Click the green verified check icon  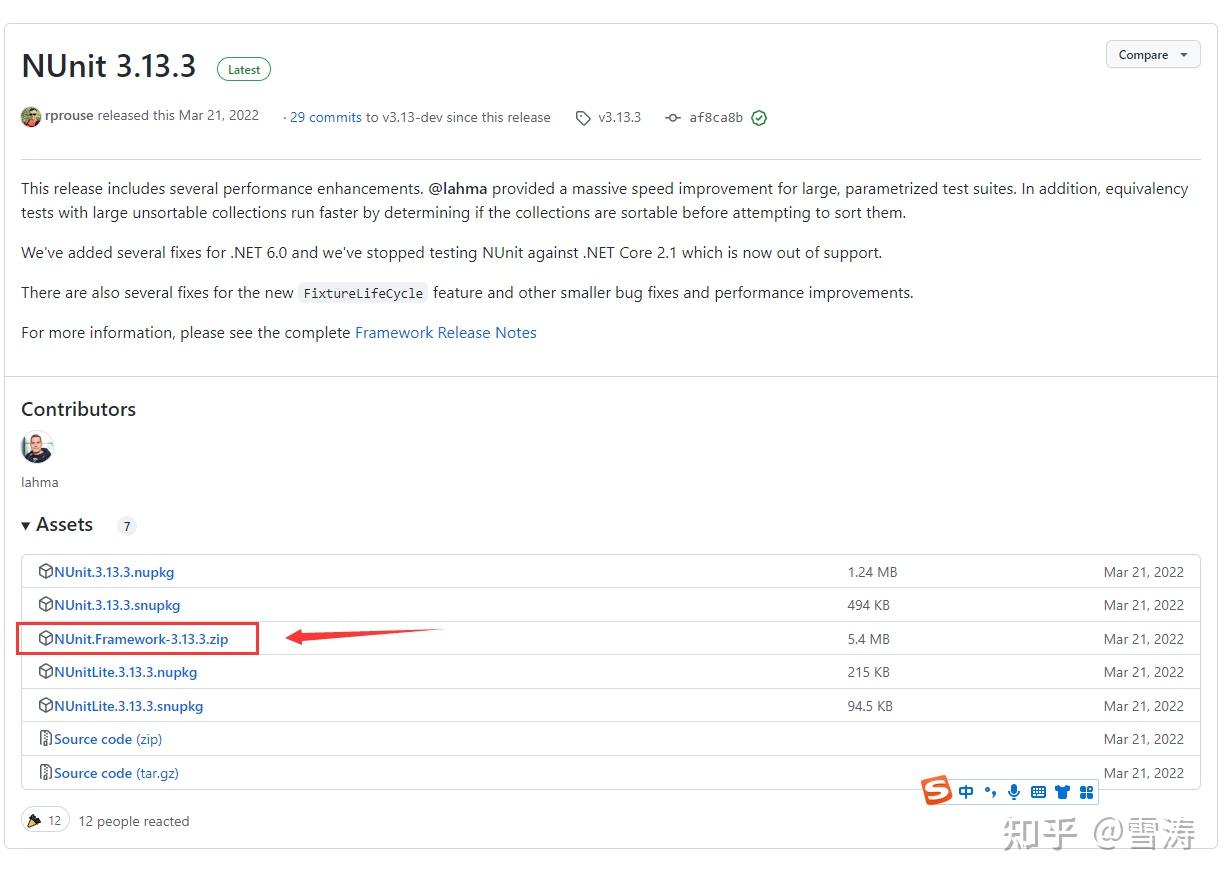point(759,118)
